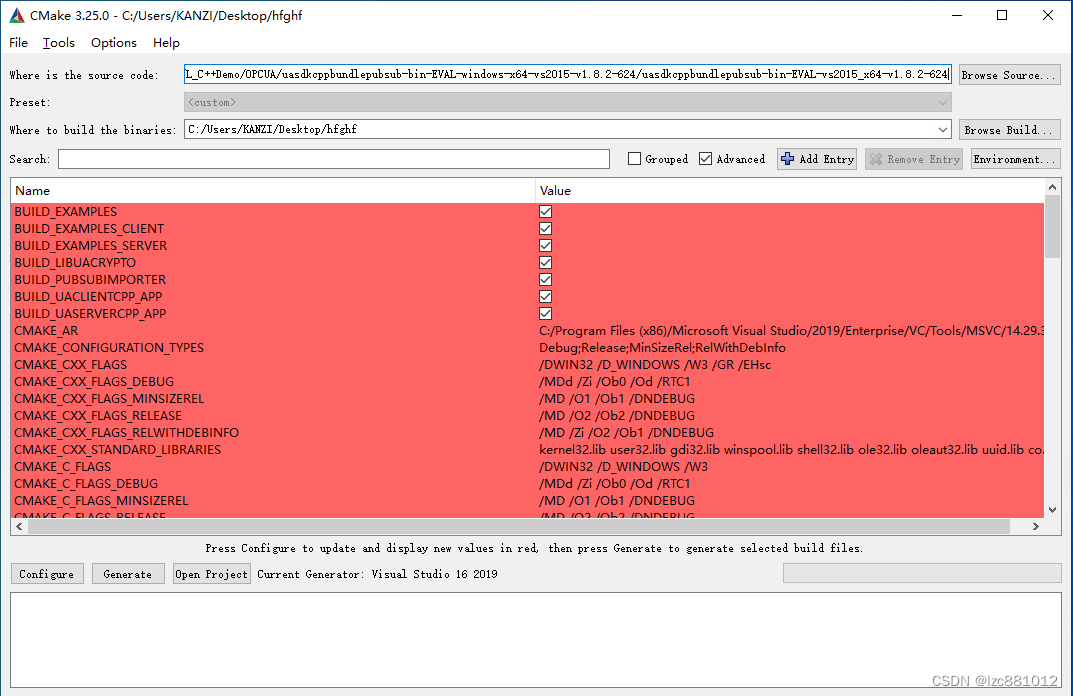Click the output log text area

pos(536,640)
